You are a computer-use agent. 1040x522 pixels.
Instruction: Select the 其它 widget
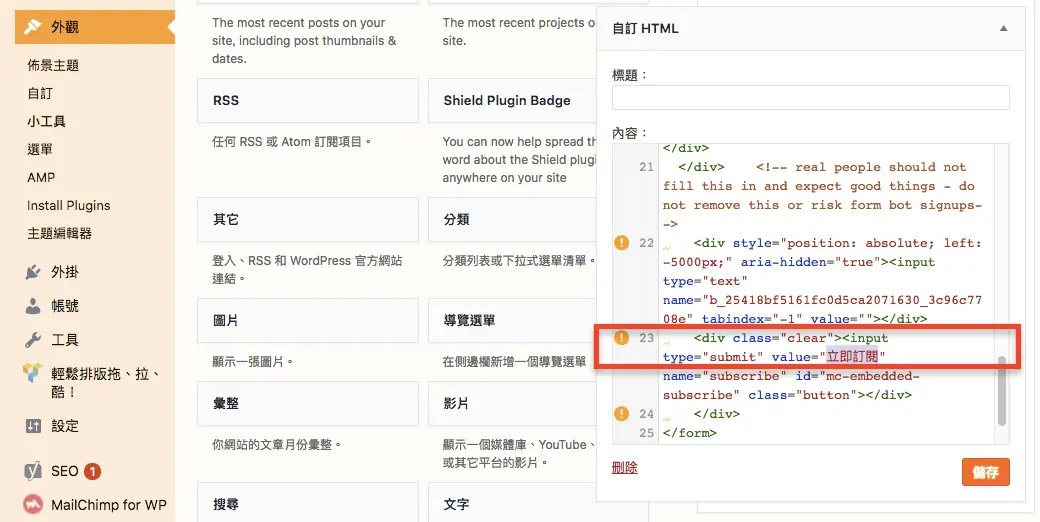pyautogui.click(x=308, y=220)
